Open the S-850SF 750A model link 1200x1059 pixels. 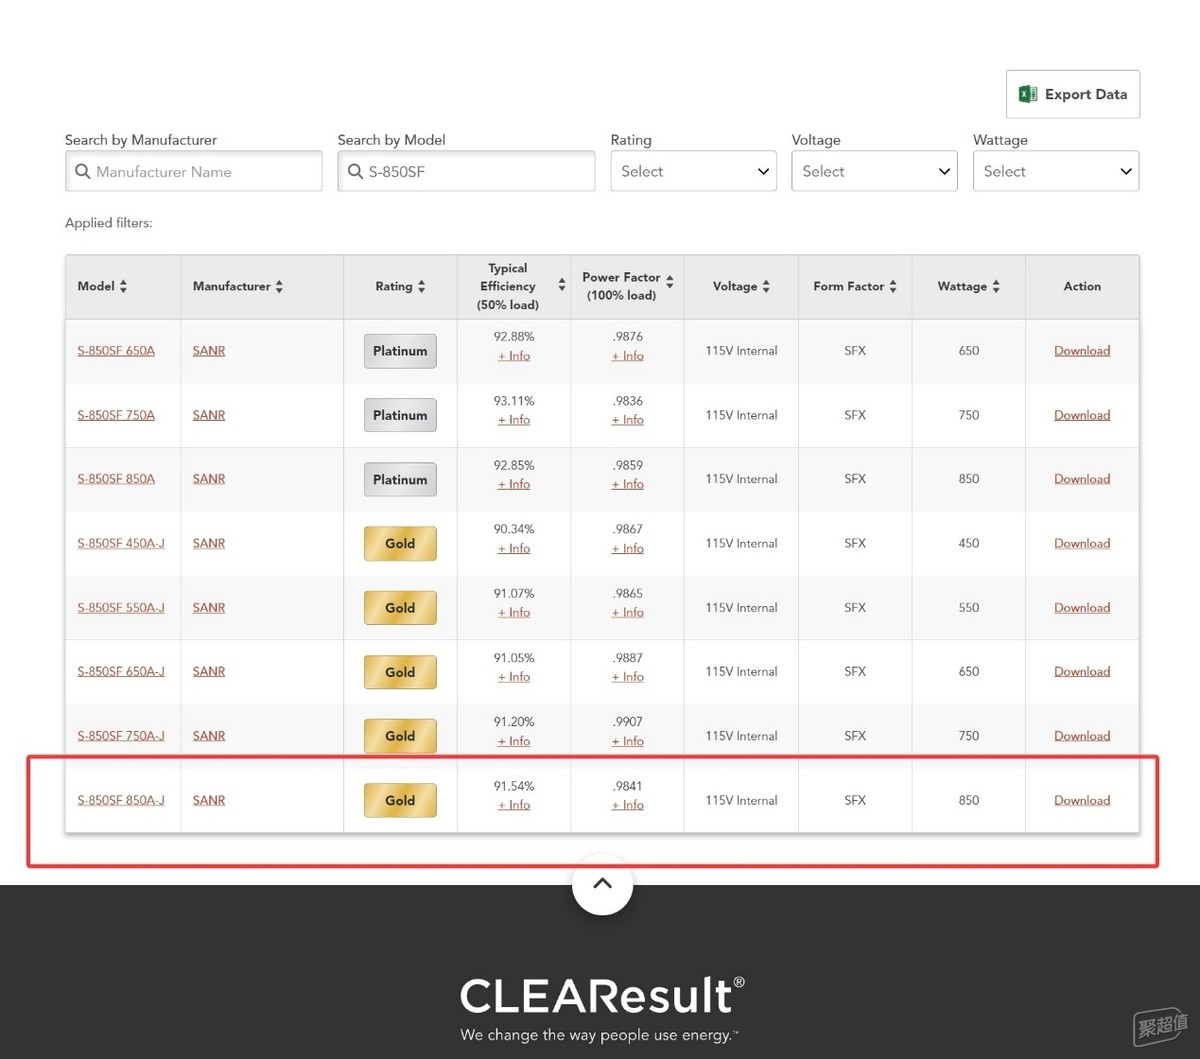tap(116, 415)
